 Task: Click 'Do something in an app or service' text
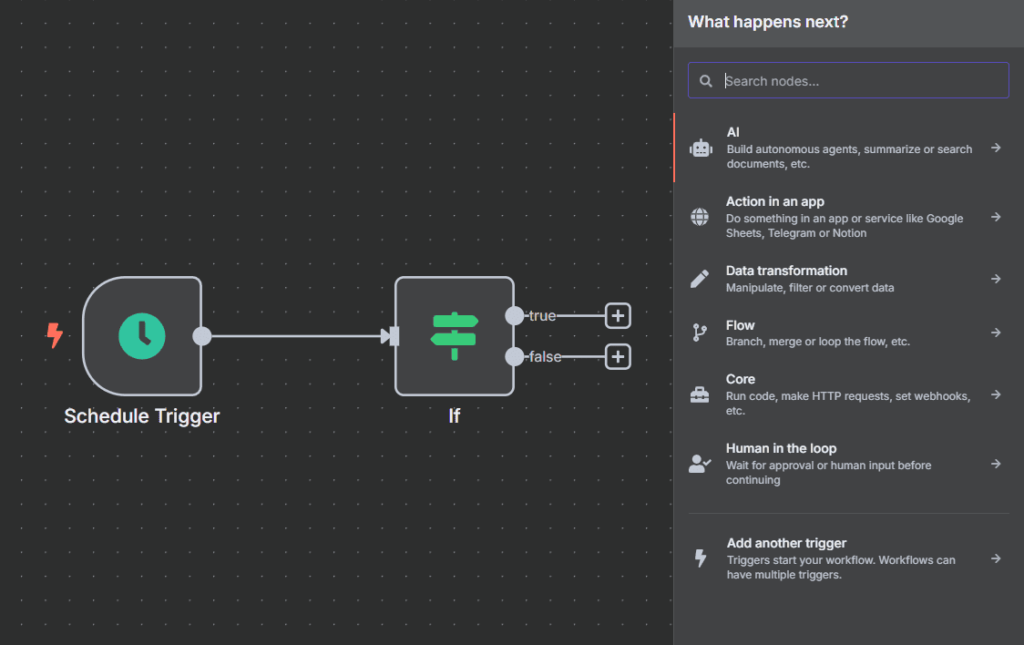point(844,225)
